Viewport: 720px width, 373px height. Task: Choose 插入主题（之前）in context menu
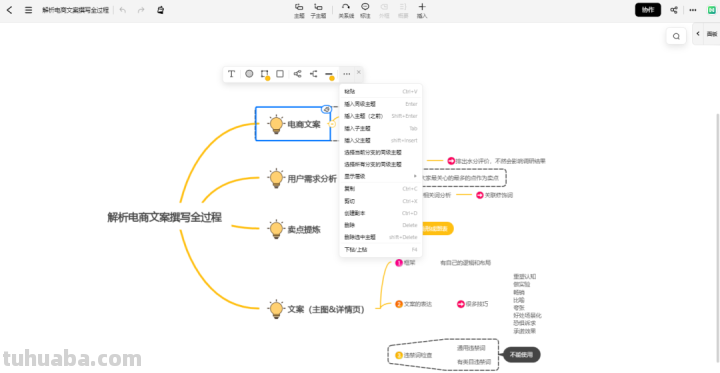pos(381,116)
